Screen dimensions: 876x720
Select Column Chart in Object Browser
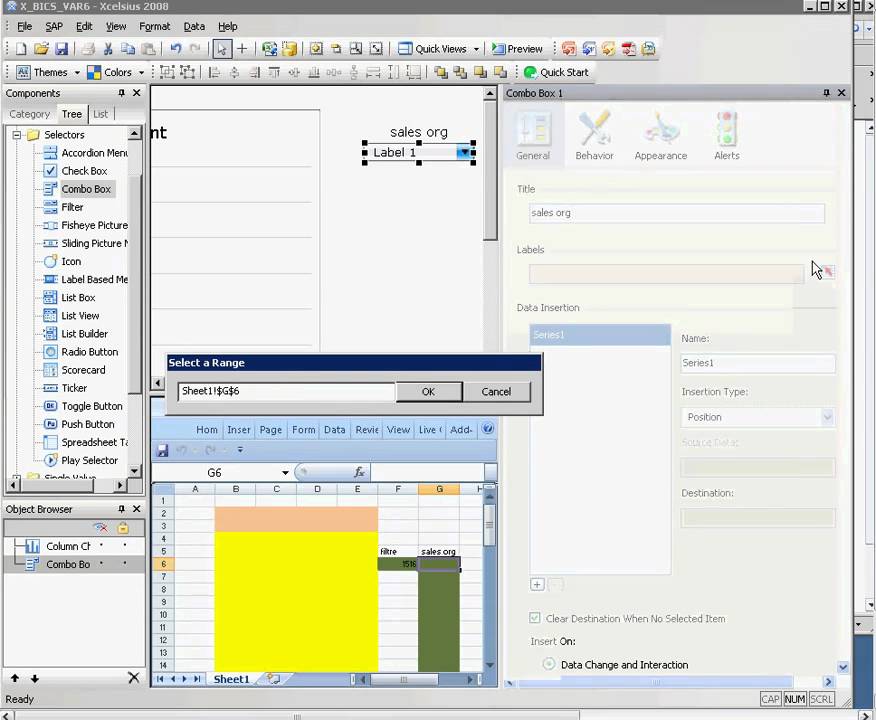click(68, 546)
